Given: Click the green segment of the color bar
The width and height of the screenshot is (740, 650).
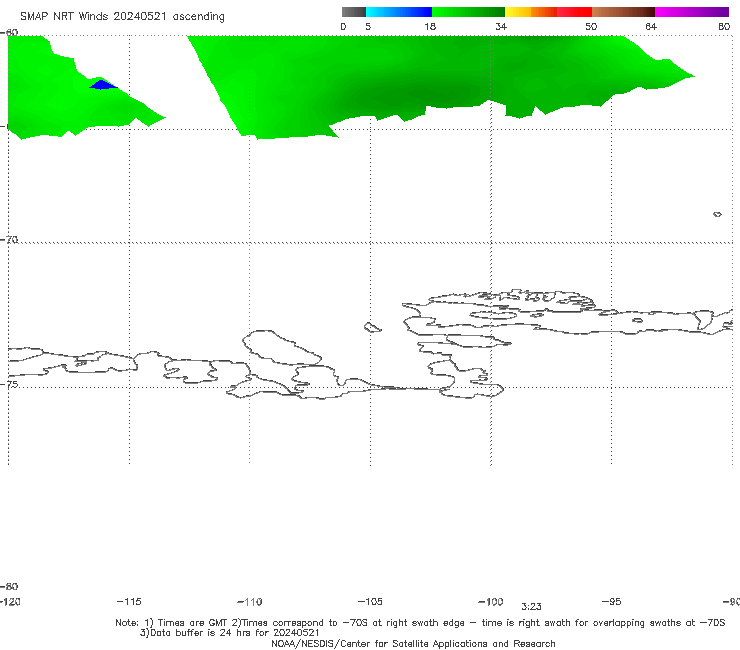Looking at the screenshot, I should (468, 12).
